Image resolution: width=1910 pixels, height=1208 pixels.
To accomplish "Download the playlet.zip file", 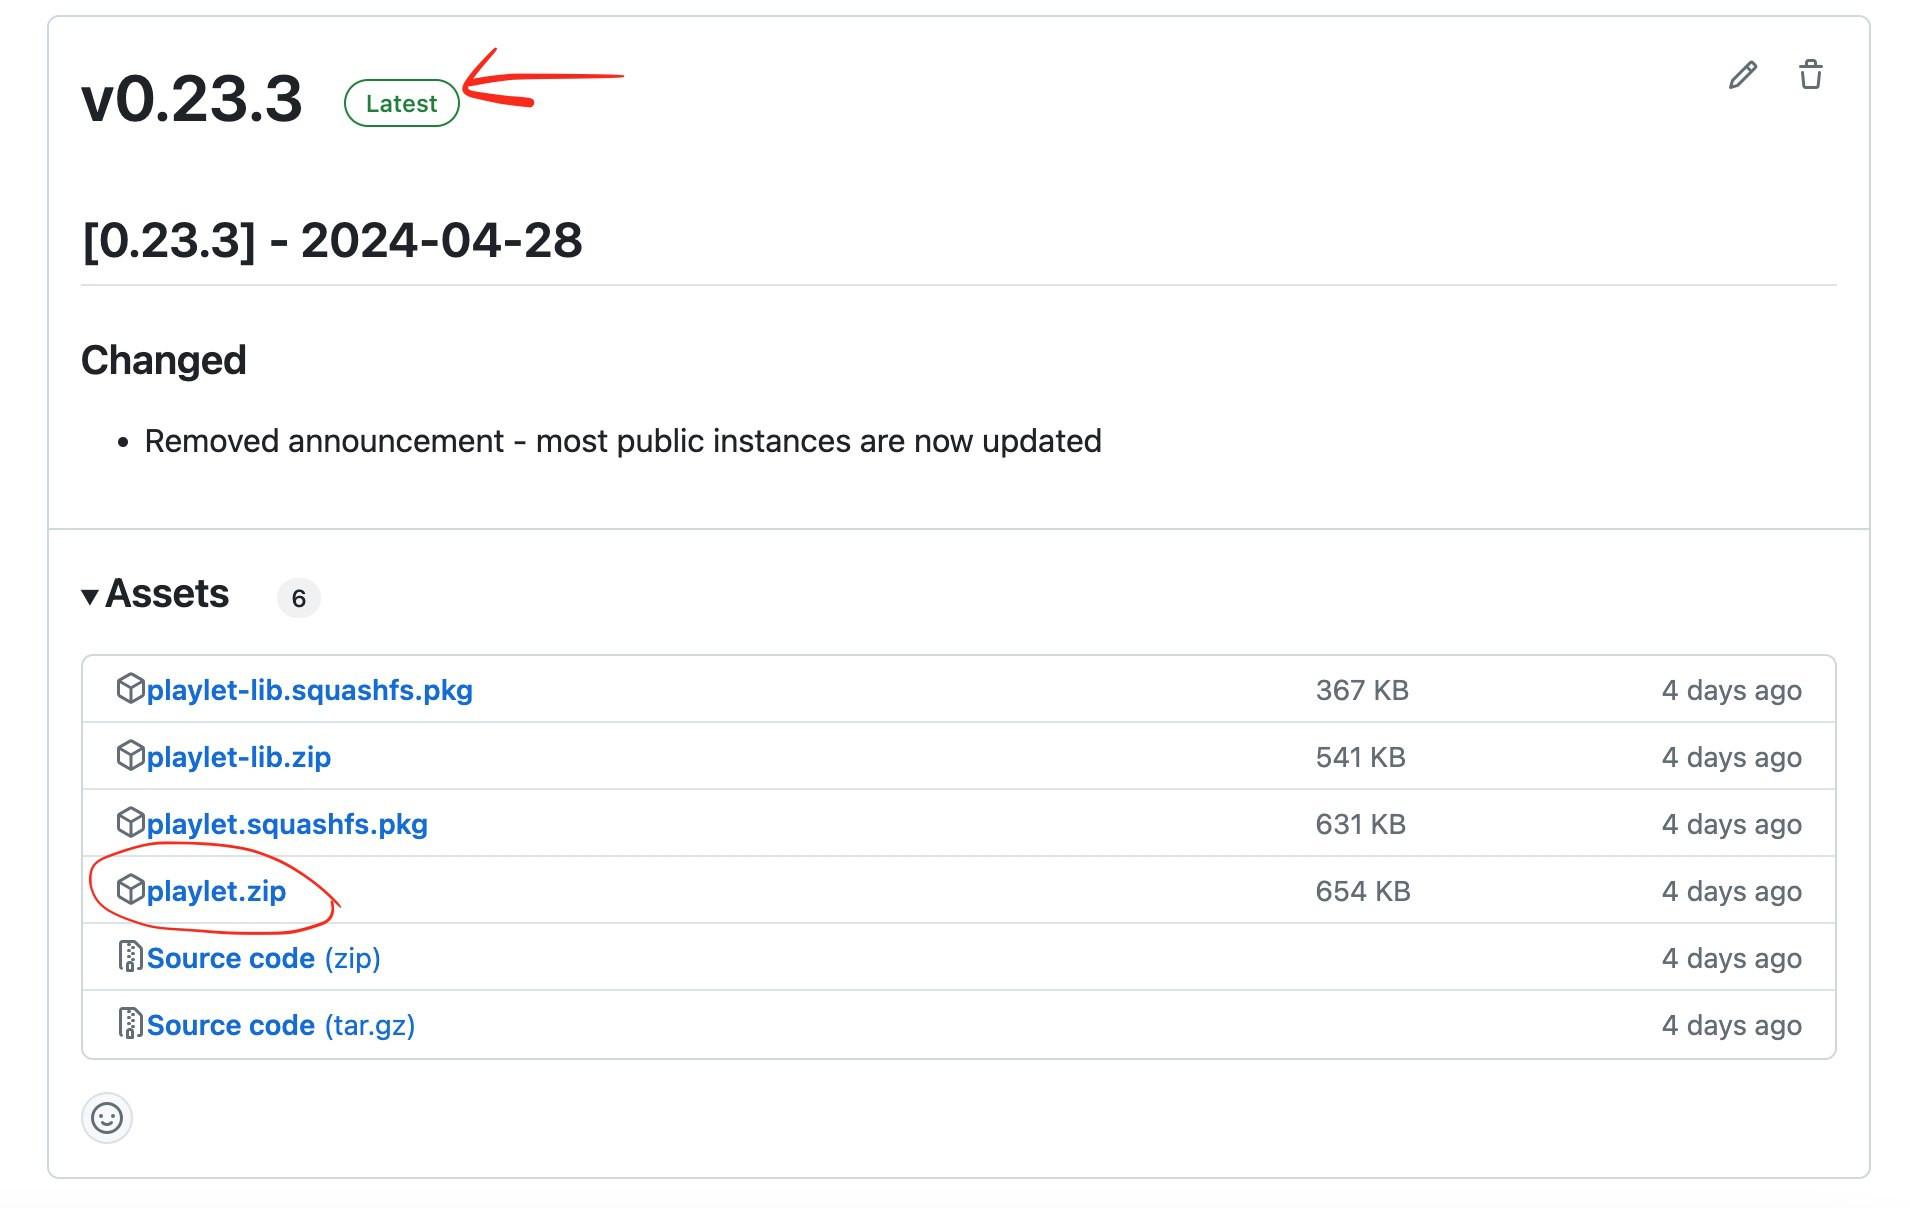I will 216,891.
